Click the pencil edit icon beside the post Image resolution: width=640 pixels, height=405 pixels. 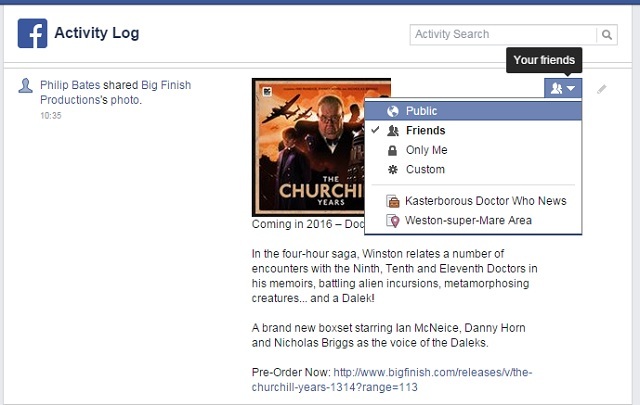pos(602,89)
